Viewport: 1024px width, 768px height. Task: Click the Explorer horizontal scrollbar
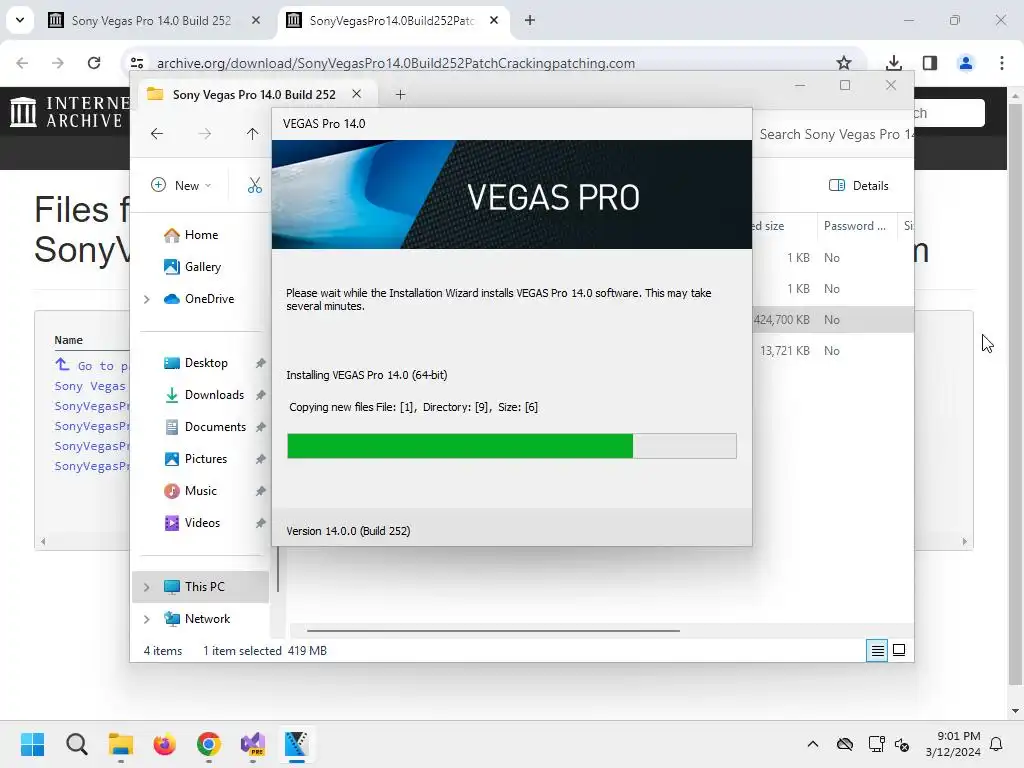[x=493, y=631]
